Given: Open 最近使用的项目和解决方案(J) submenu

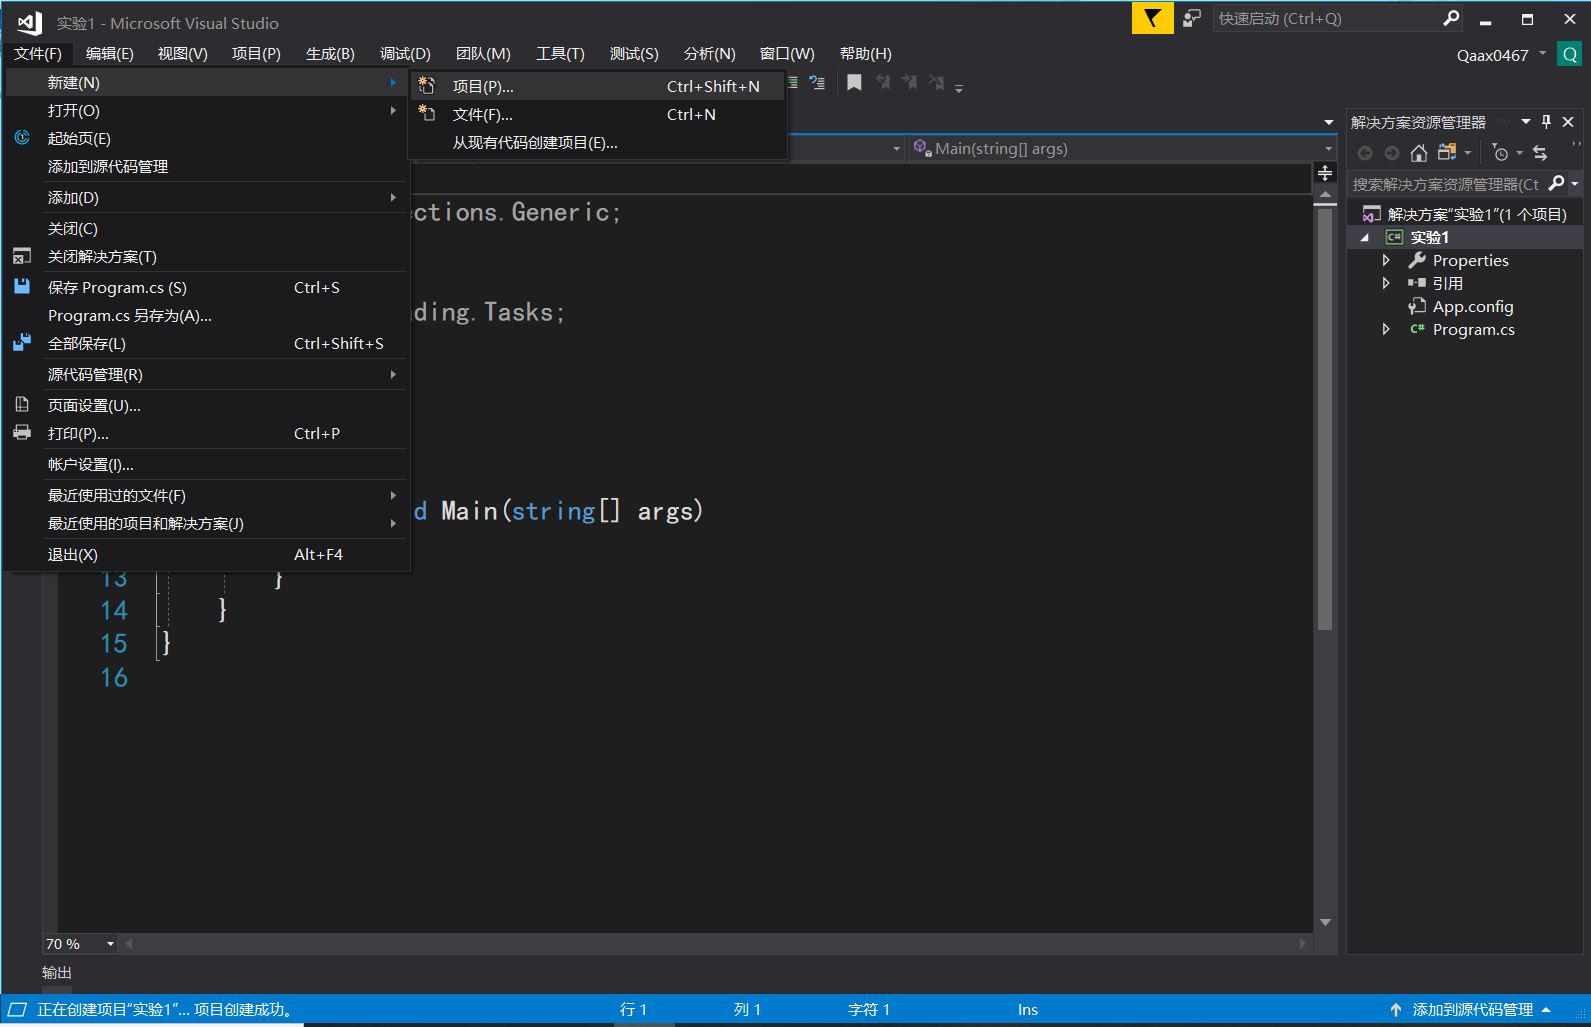Looking at the screenshot, I should (x=207, y=523).
